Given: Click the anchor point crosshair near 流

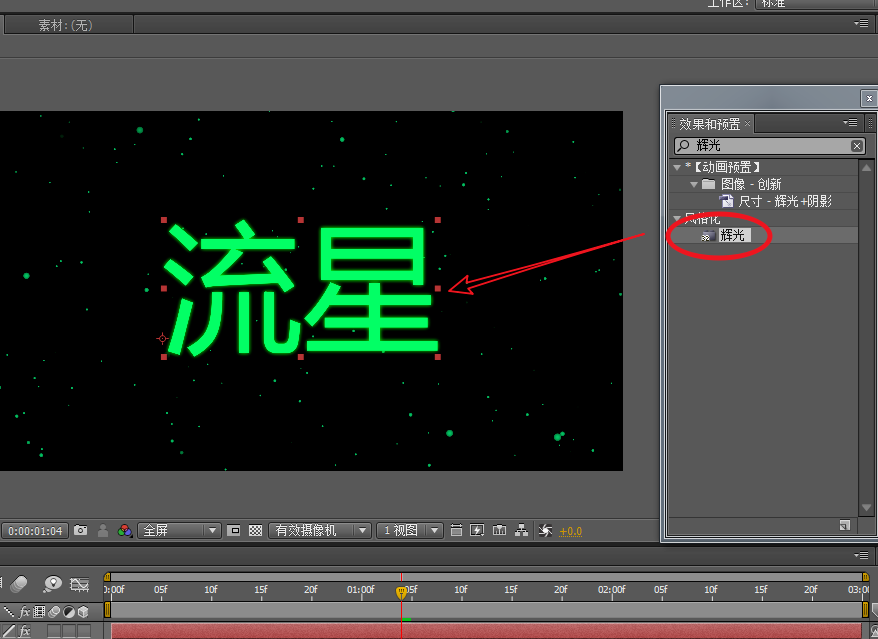Looking at the screenshot, I should [x=162, y=338].
